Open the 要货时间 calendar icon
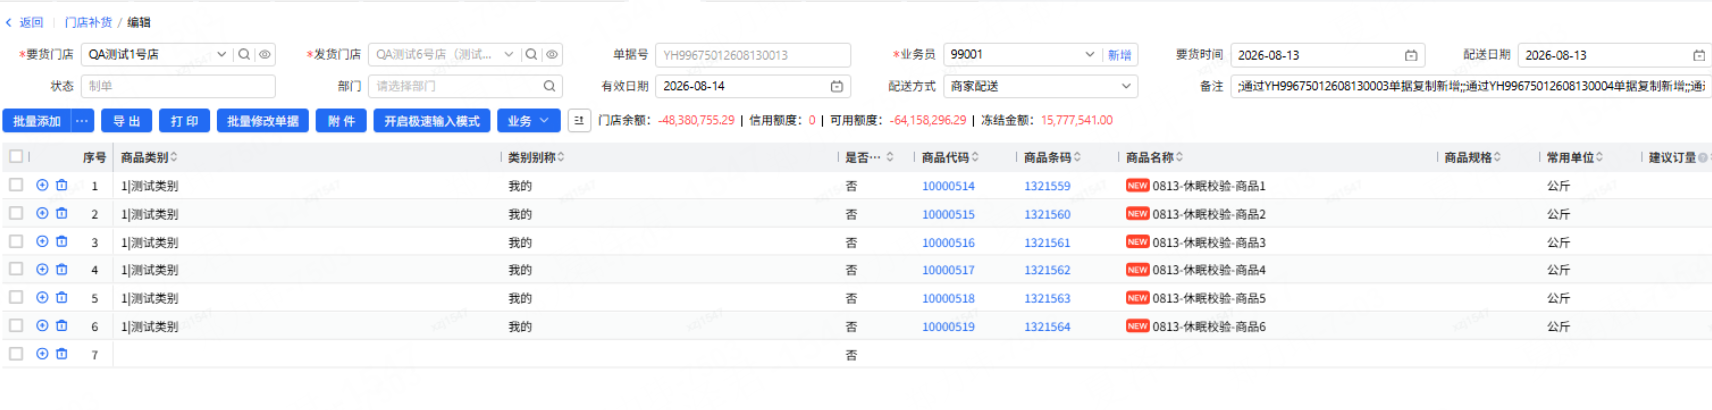This screenshot has width=1712, height=410. tap(1411, 55)
